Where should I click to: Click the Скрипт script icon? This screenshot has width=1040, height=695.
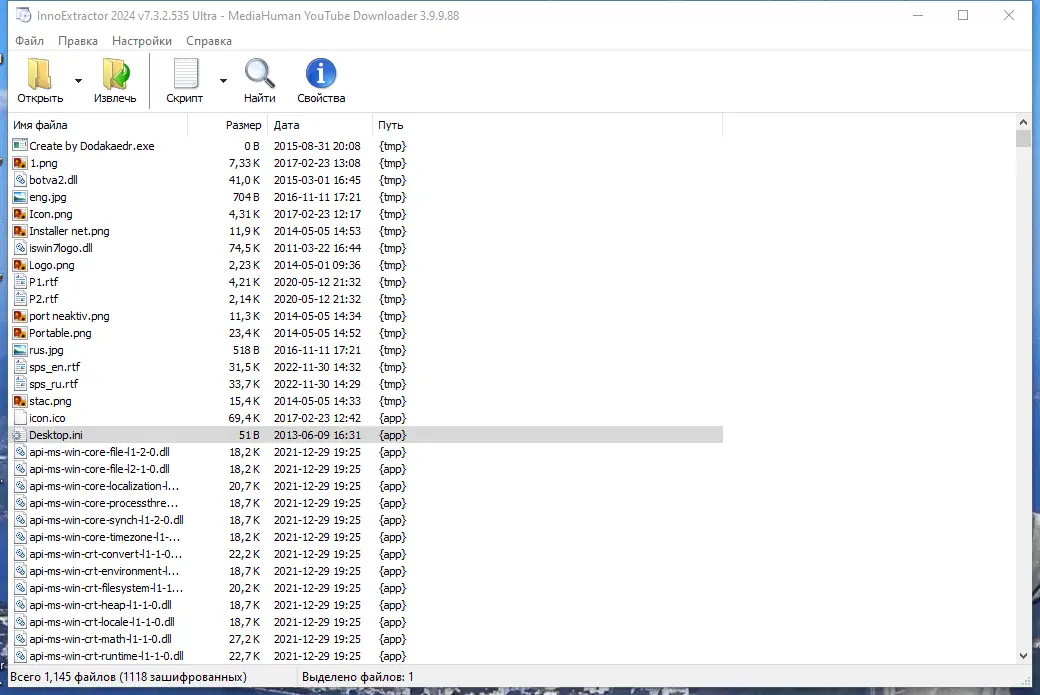(x=185, y=74)
